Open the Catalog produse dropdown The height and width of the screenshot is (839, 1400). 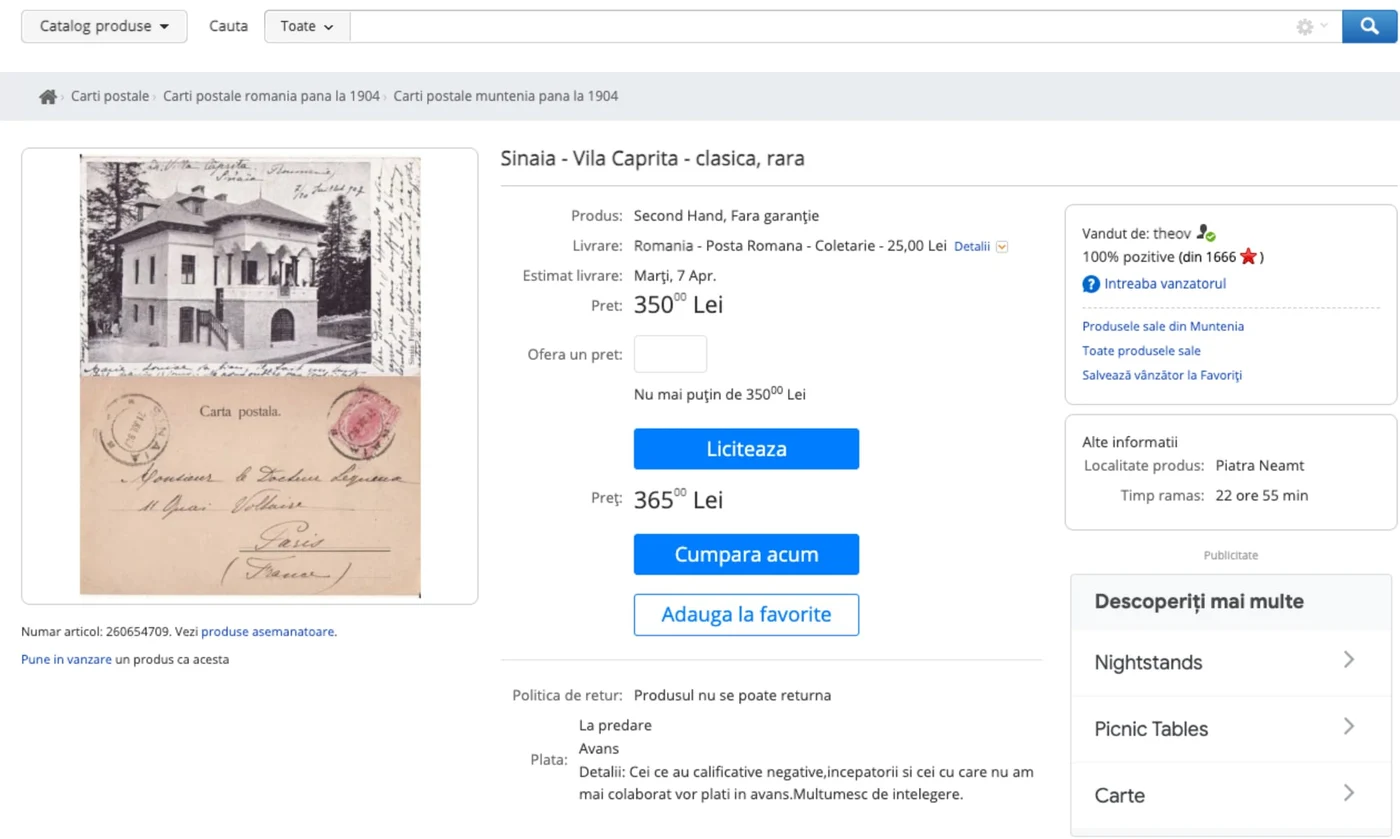(x=103, y=26)
